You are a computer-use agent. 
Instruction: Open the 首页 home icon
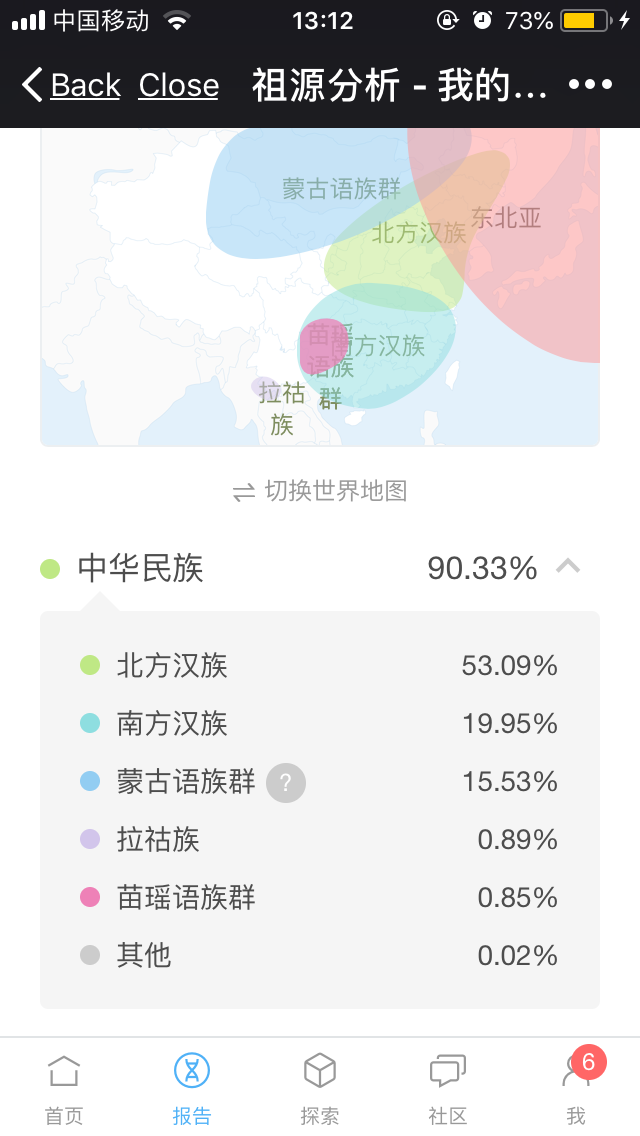64,1072
